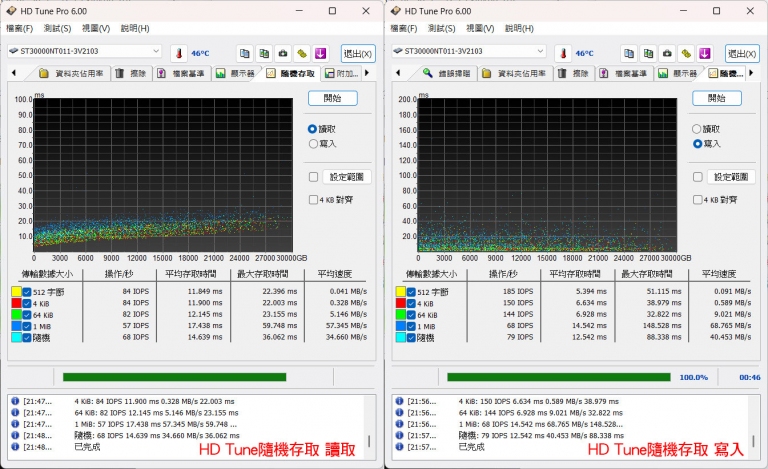Screen dimensions: 768x469
Task: Click '22.396 ms' cell in results table
Action: 280,291
